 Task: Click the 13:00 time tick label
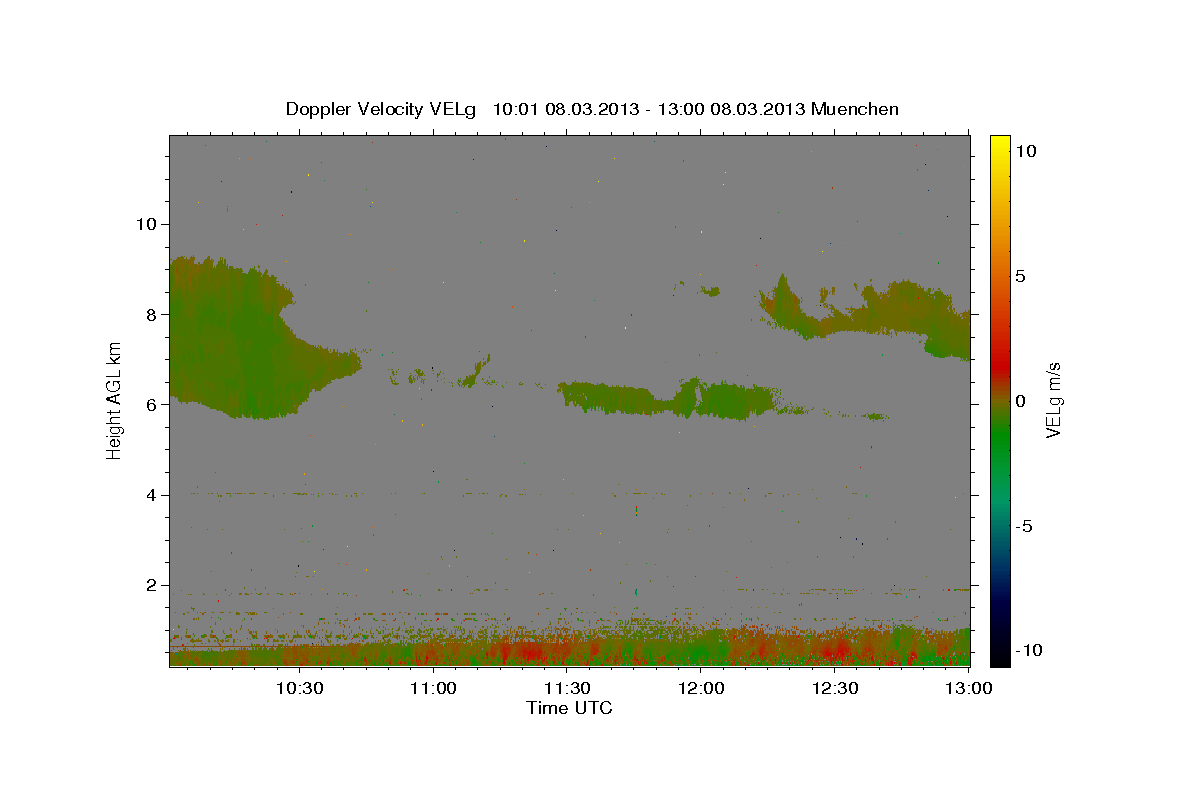coord(968,688)
